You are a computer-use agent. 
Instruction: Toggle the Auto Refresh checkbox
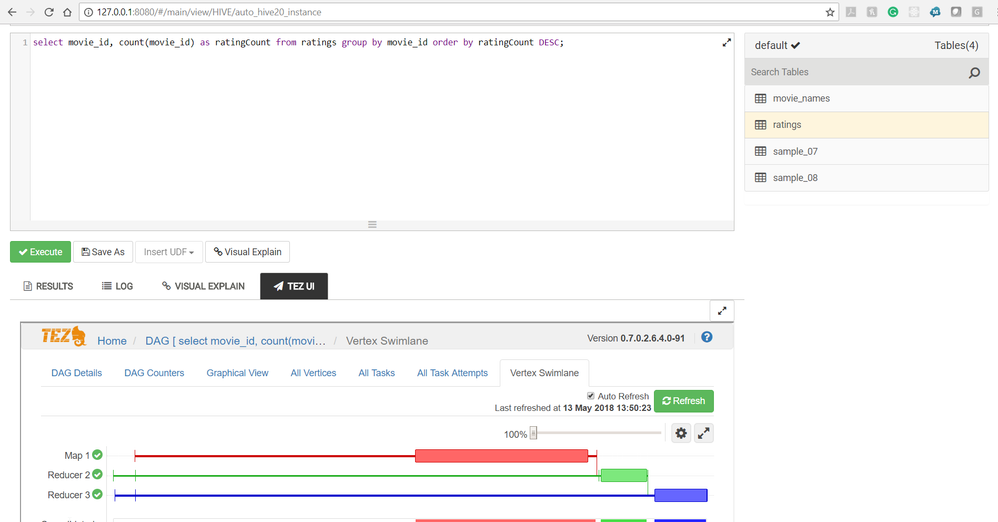591,396
